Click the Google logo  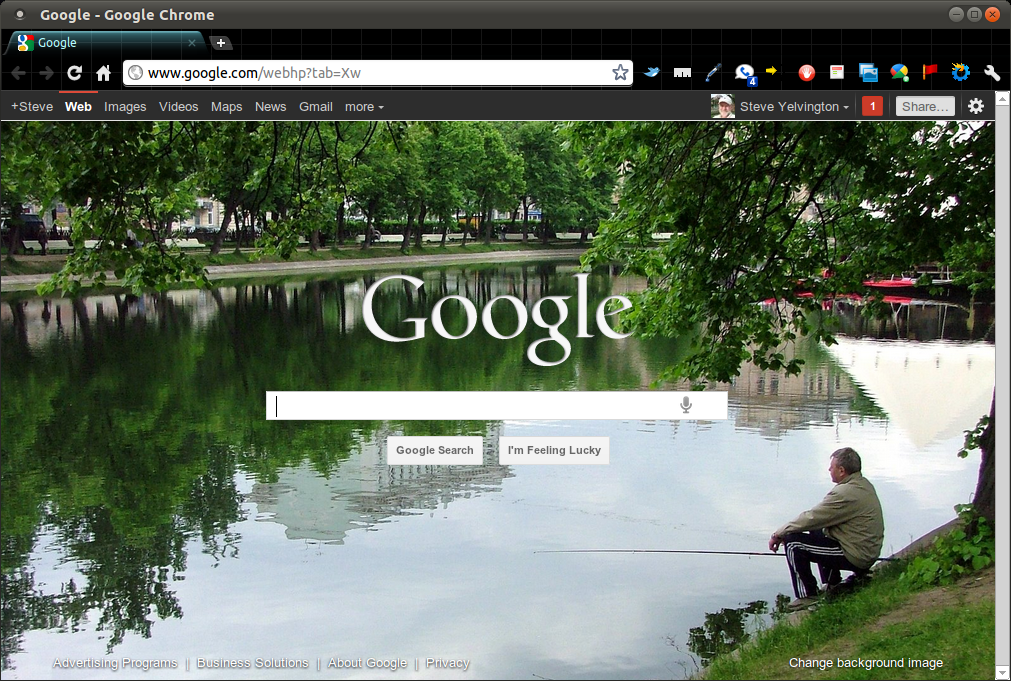[x=496, y=319]
